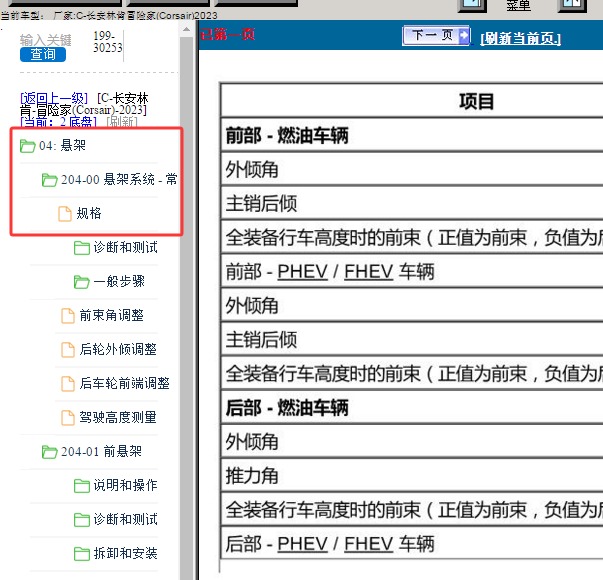Image resolution: width=603 pixels, height=580 pixels.
Task: Collapse the 04: 悬架 folder icon
Action: 27,146
